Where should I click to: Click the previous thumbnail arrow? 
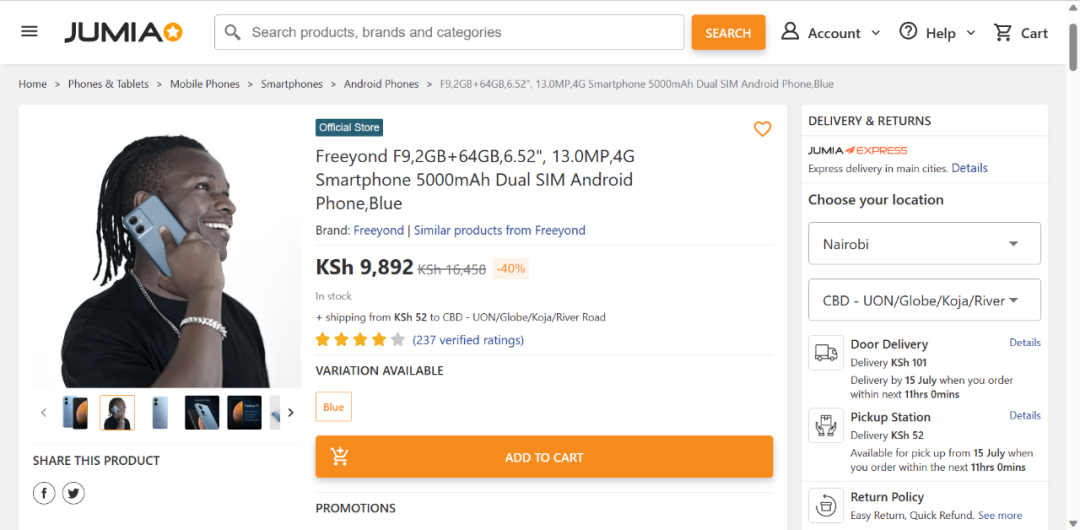coord(43,412)
